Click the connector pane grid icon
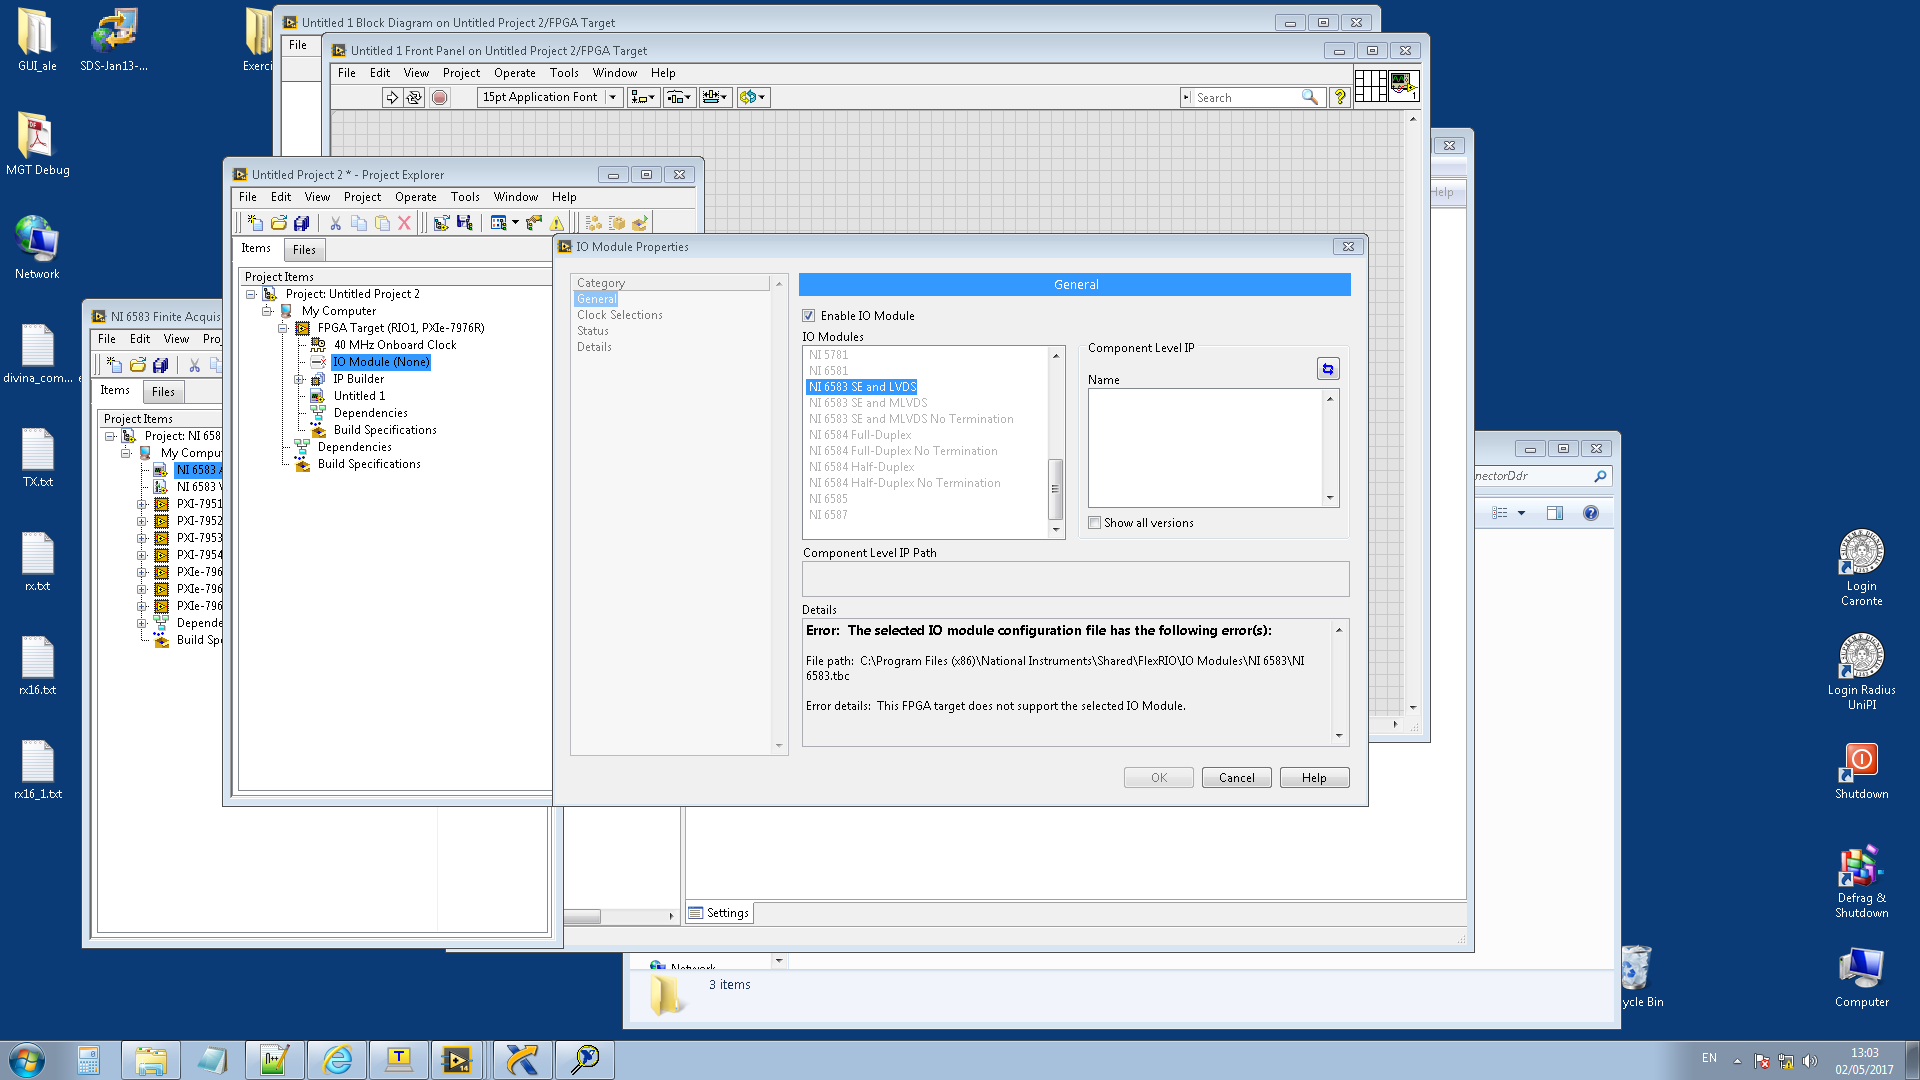Image resolution: width=1920 pixels, height=1080 pixels. 1371,85
